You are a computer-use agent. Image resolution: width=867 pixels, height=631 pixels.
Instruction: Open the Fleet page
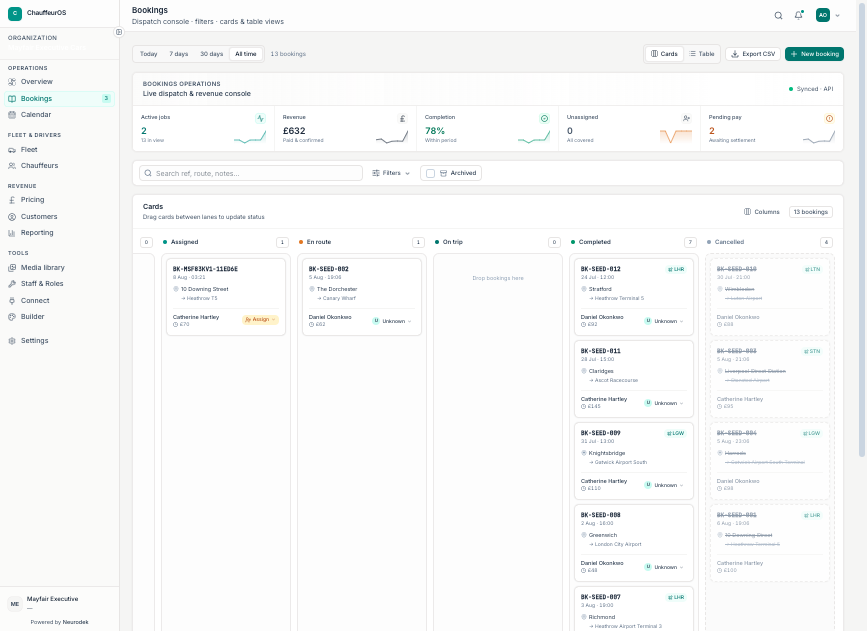coord(60,149)
